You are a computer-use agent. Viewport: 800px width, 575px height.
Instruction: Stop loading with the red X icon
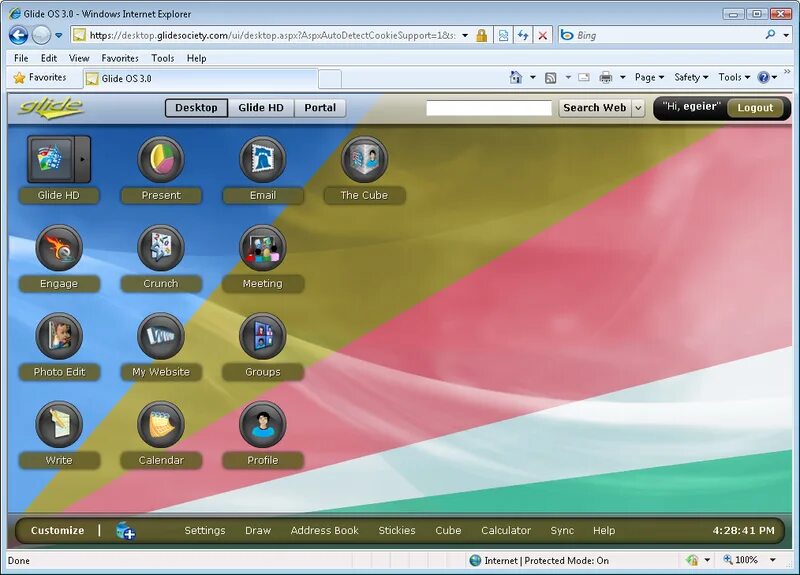click(543, 35)
